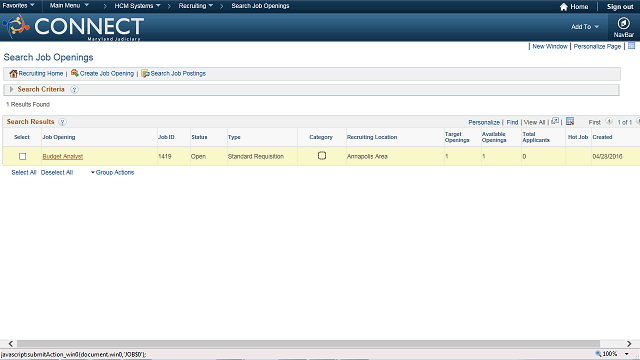
Task: Open the Budget Analyst job opening link
Action: tap(62, 156)
